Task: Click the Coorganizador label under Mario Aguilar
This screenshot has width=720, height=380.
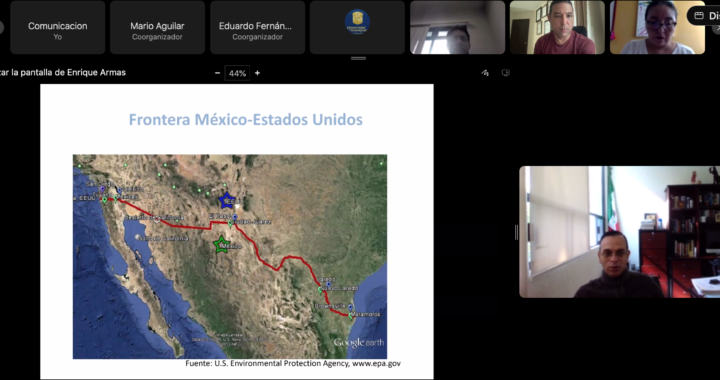Action: tap(157, 37)
